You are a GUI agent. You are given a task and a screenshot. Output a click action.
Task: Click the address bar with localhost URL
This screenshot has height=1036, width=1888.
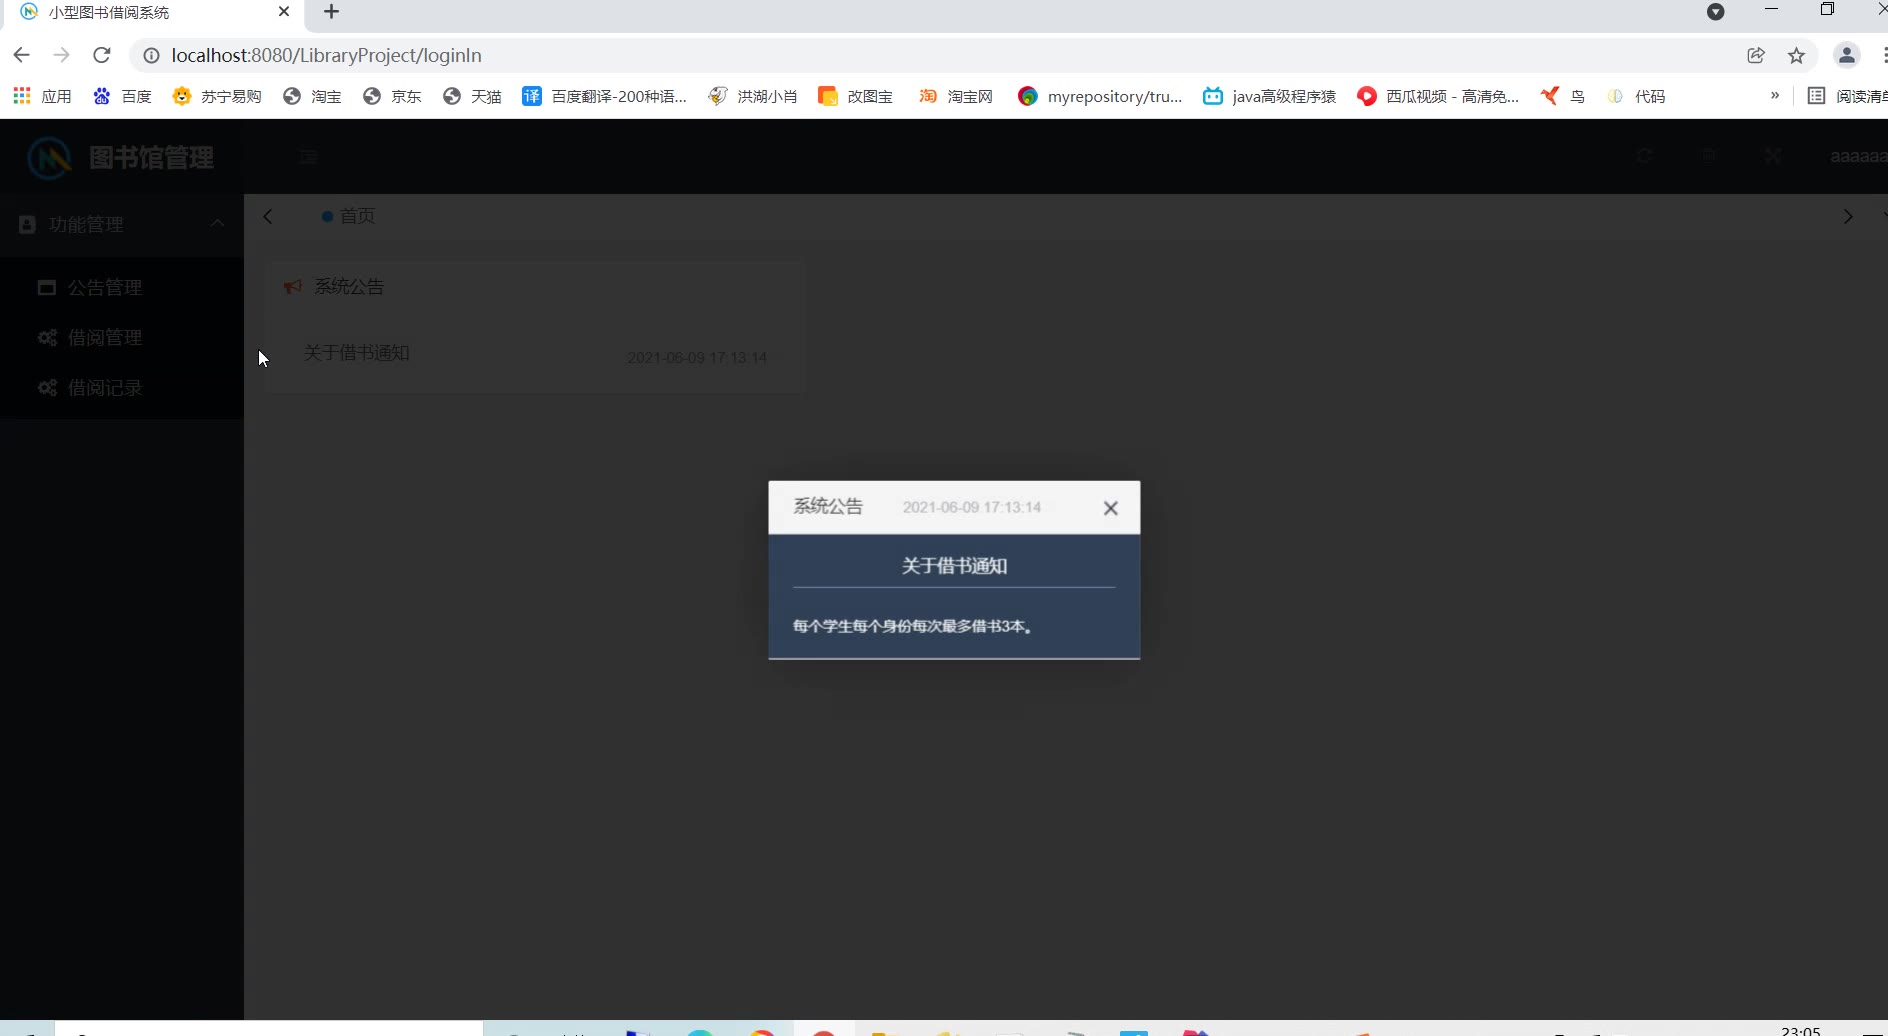(940, 55)
